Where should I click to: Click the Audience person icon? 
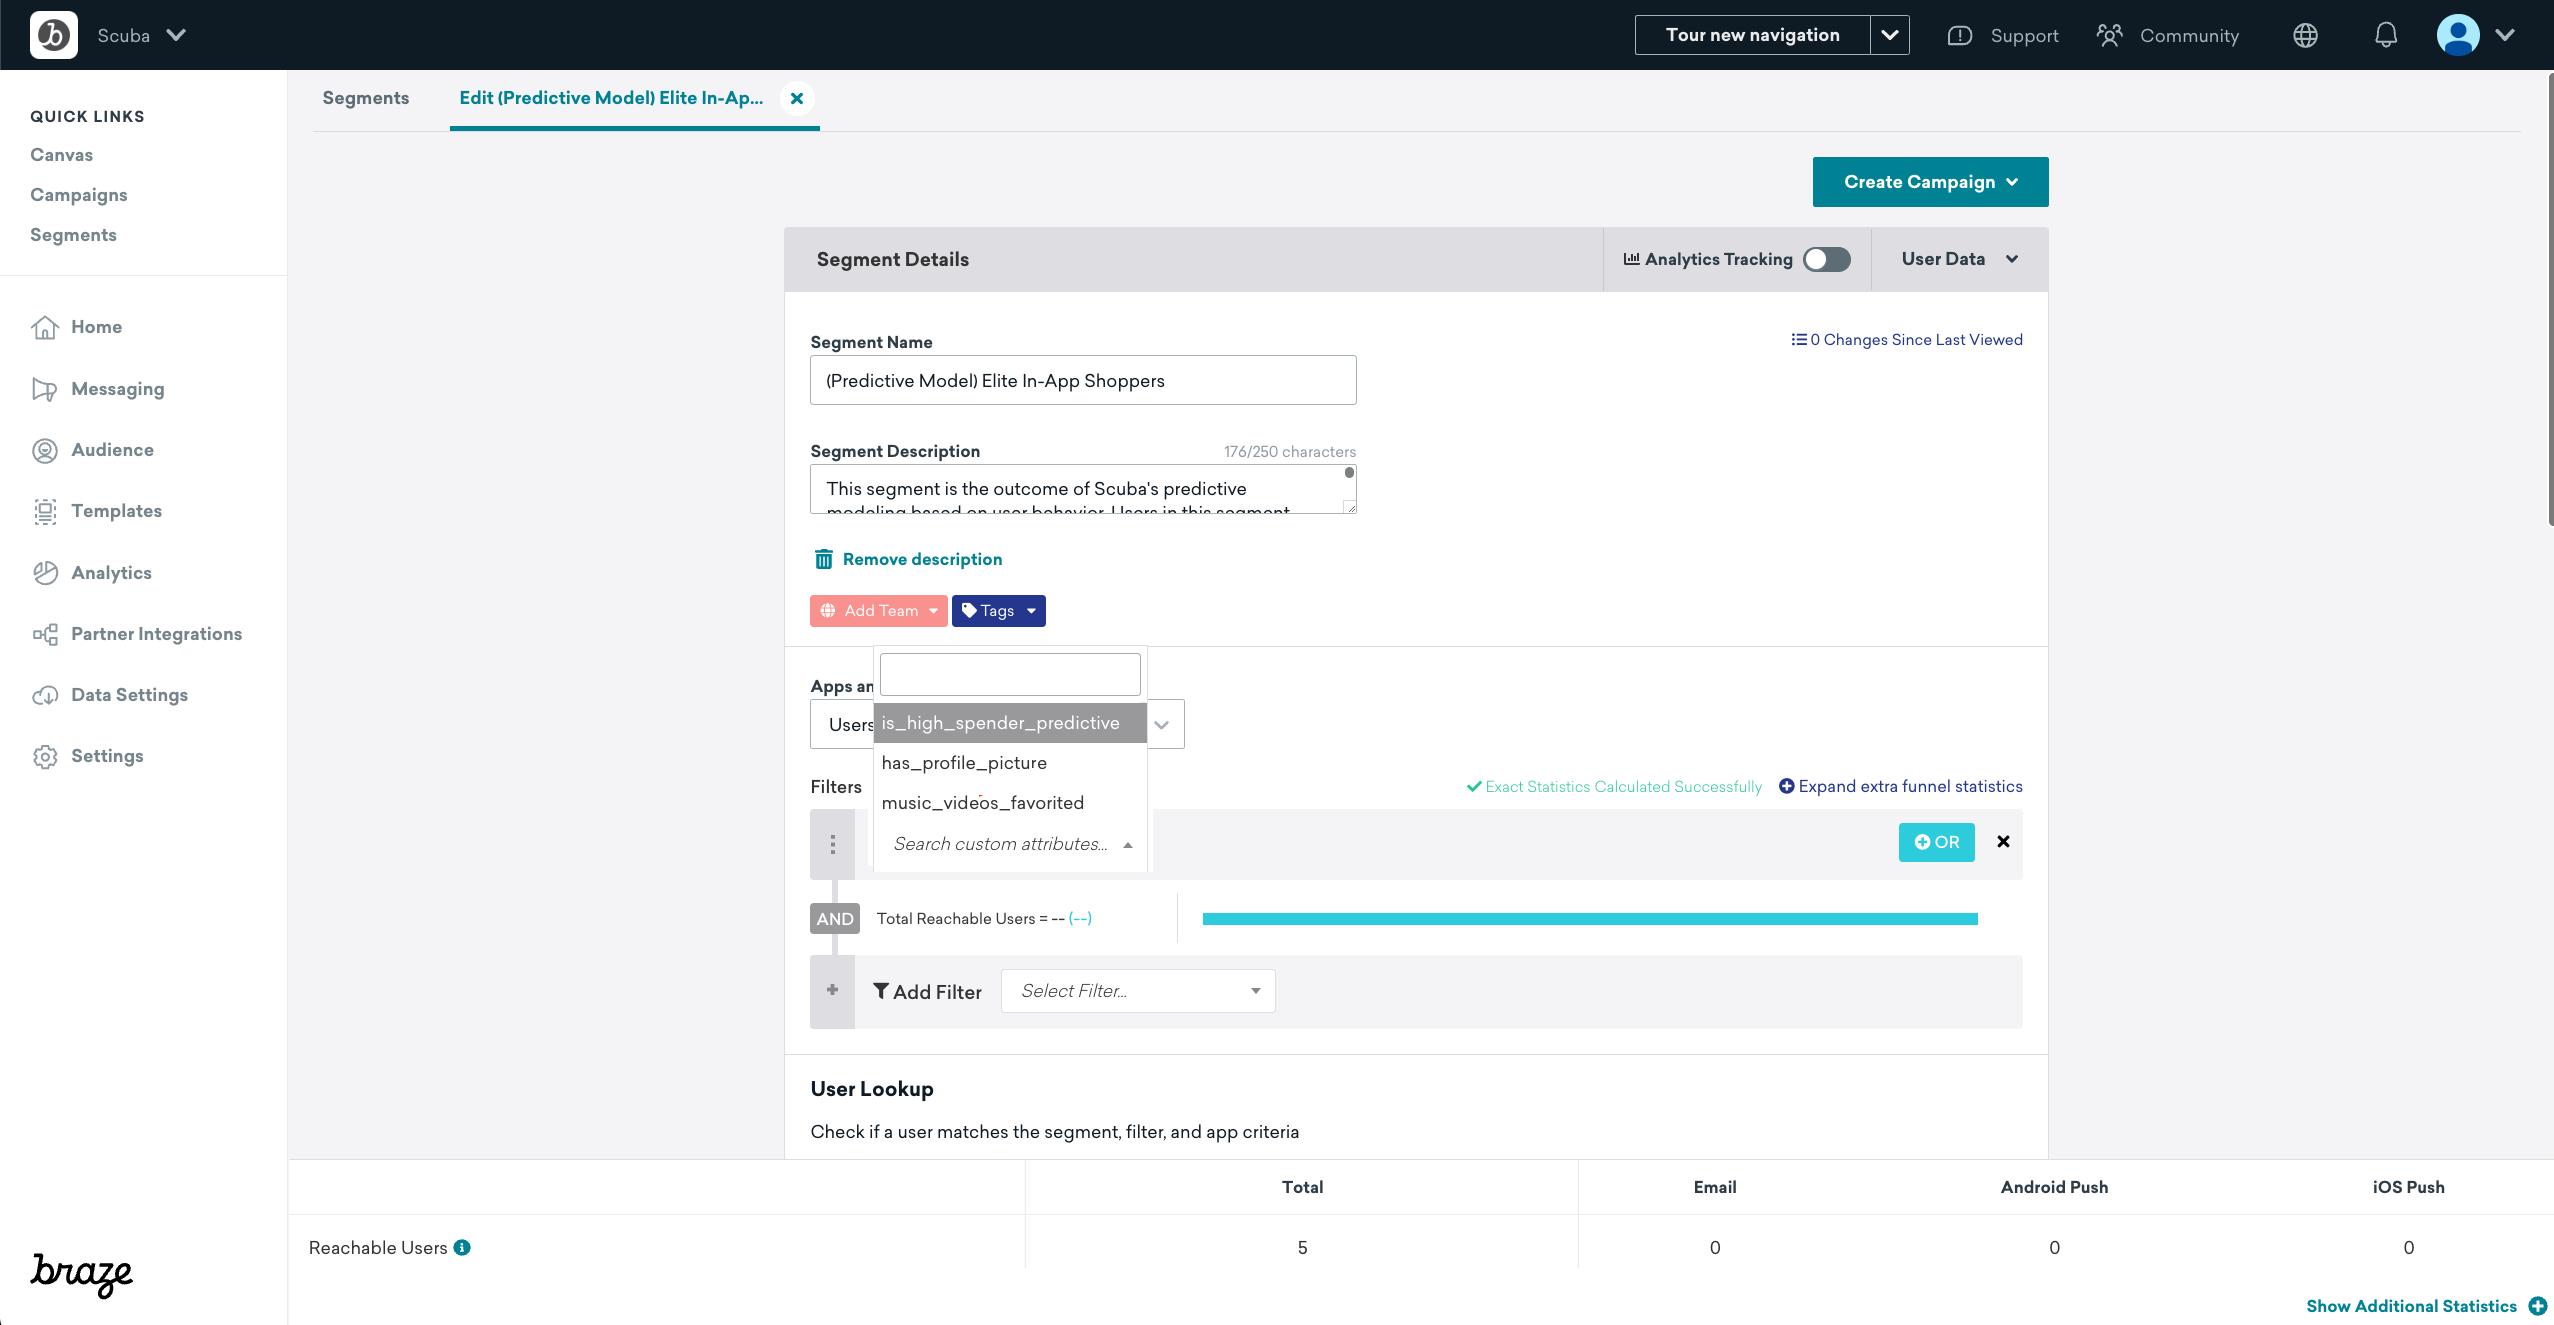point(45,450)
